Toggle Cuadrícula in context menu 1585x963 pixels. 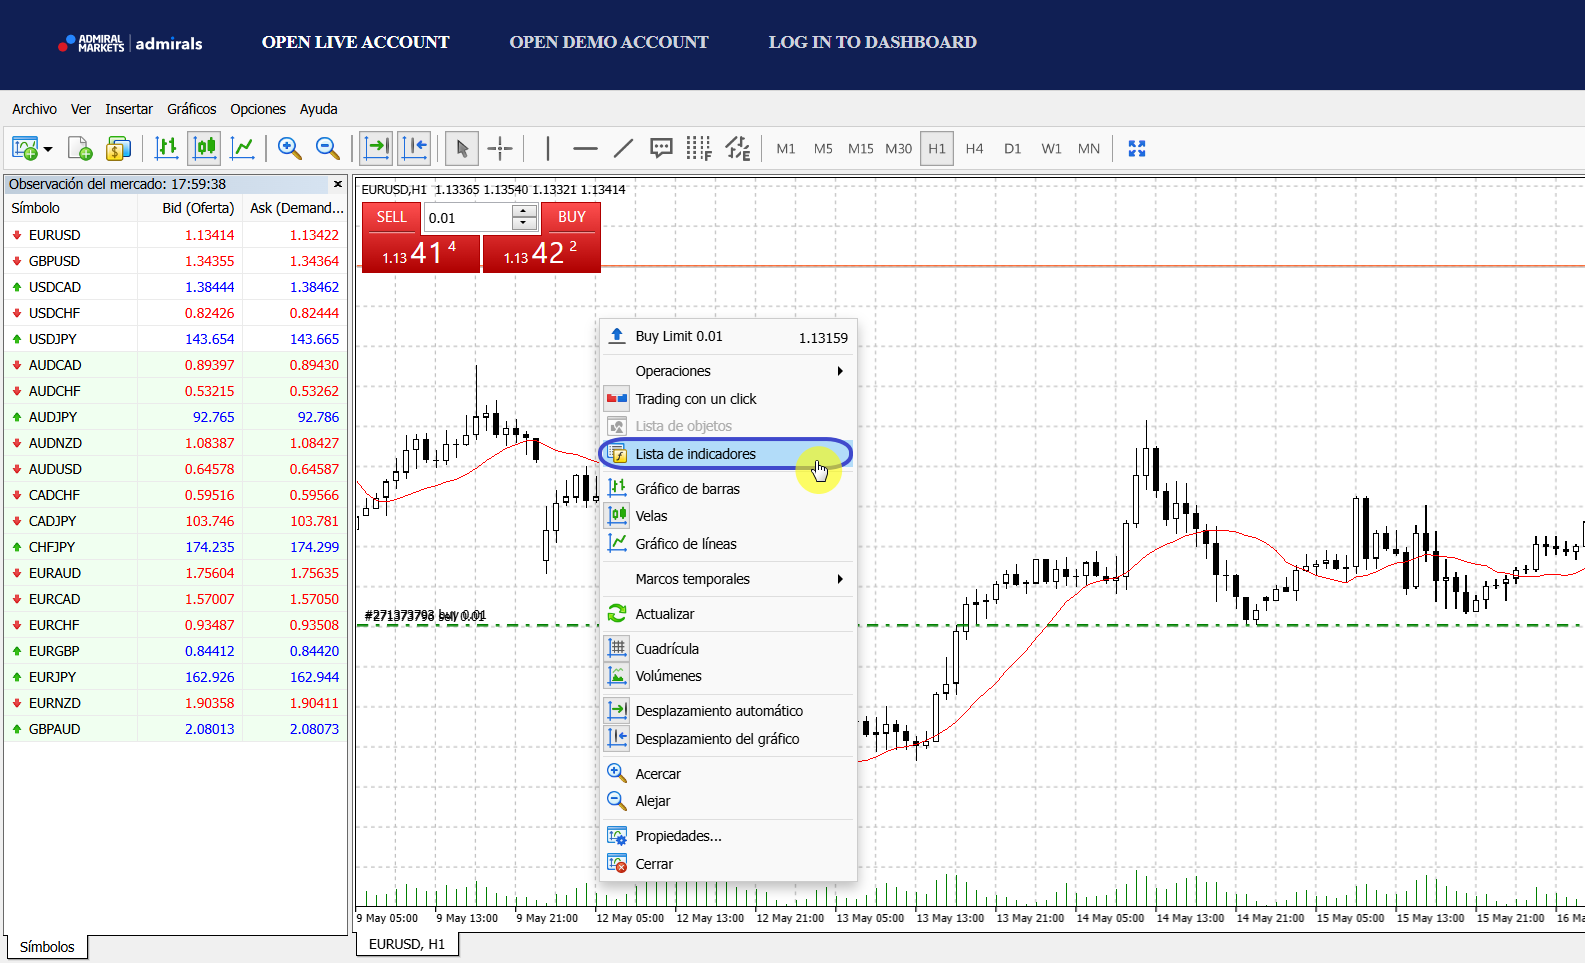coord(728,649)
